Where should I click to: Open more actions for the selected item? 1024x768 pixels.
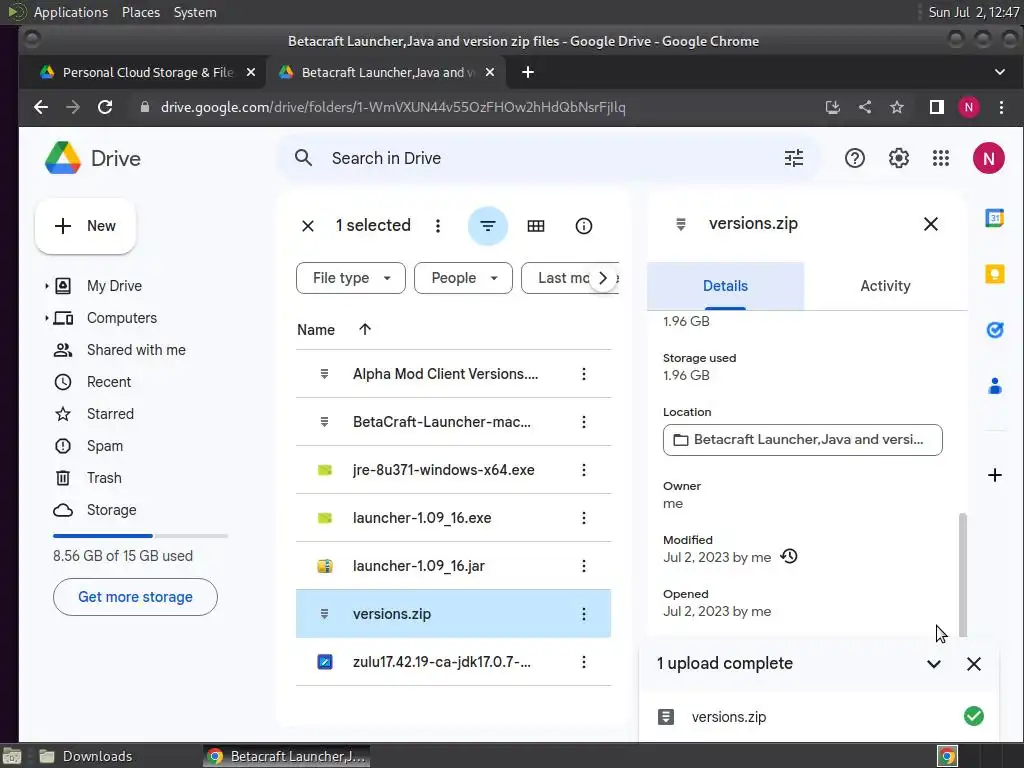438,226
